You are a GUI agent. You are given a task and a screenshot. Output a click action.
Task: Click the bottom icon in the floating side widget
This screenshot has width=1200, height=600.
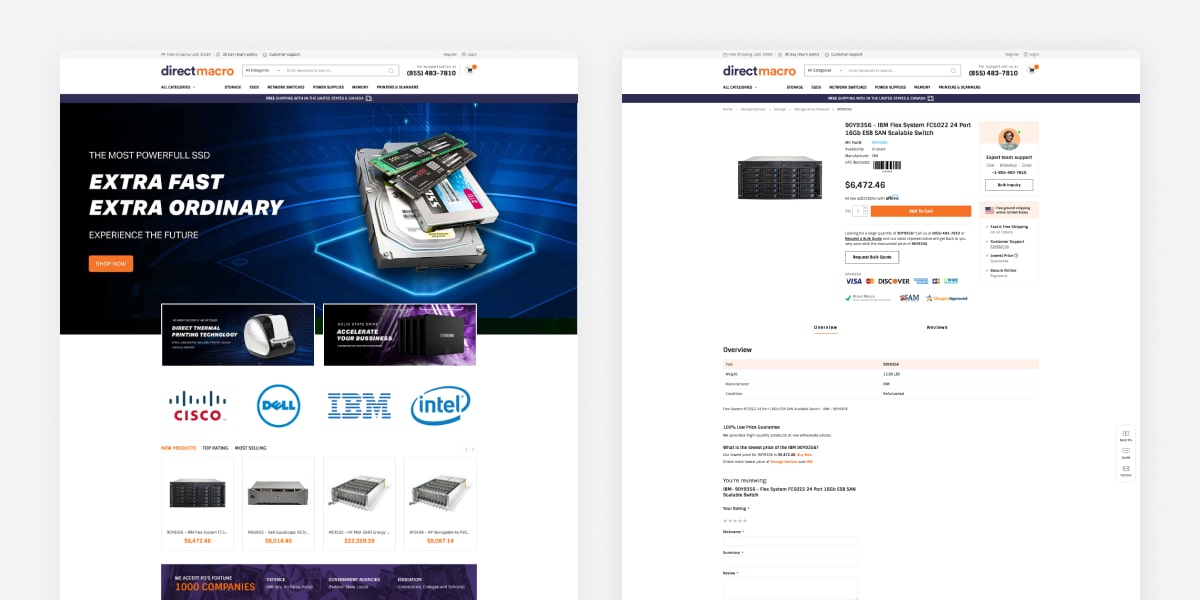coord(1126,470)
